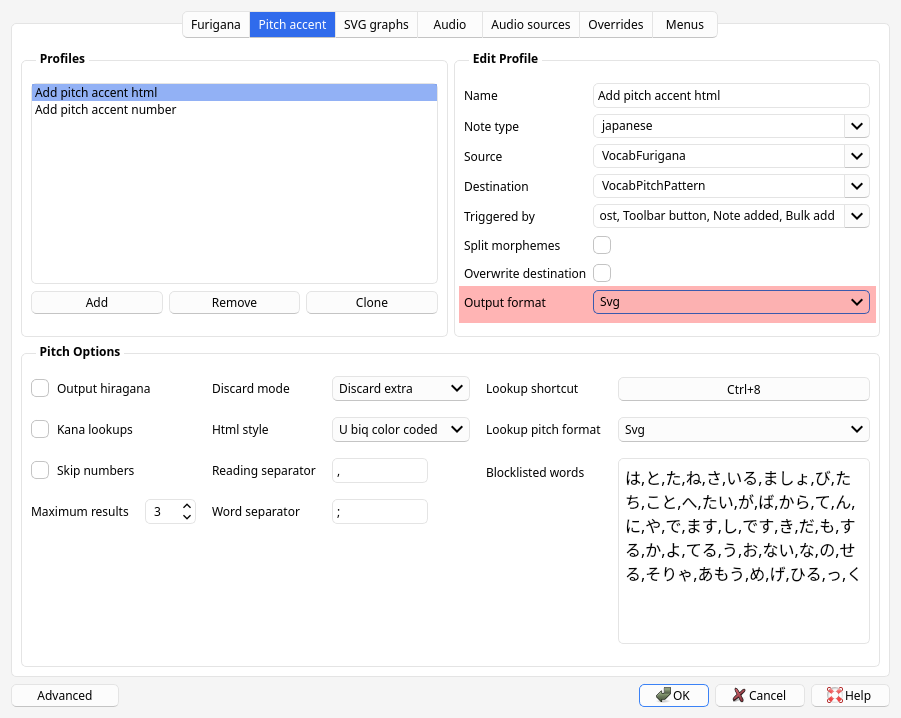Click the Advanced button
This screenshot has width=901, height=718.
click(65, 695)
